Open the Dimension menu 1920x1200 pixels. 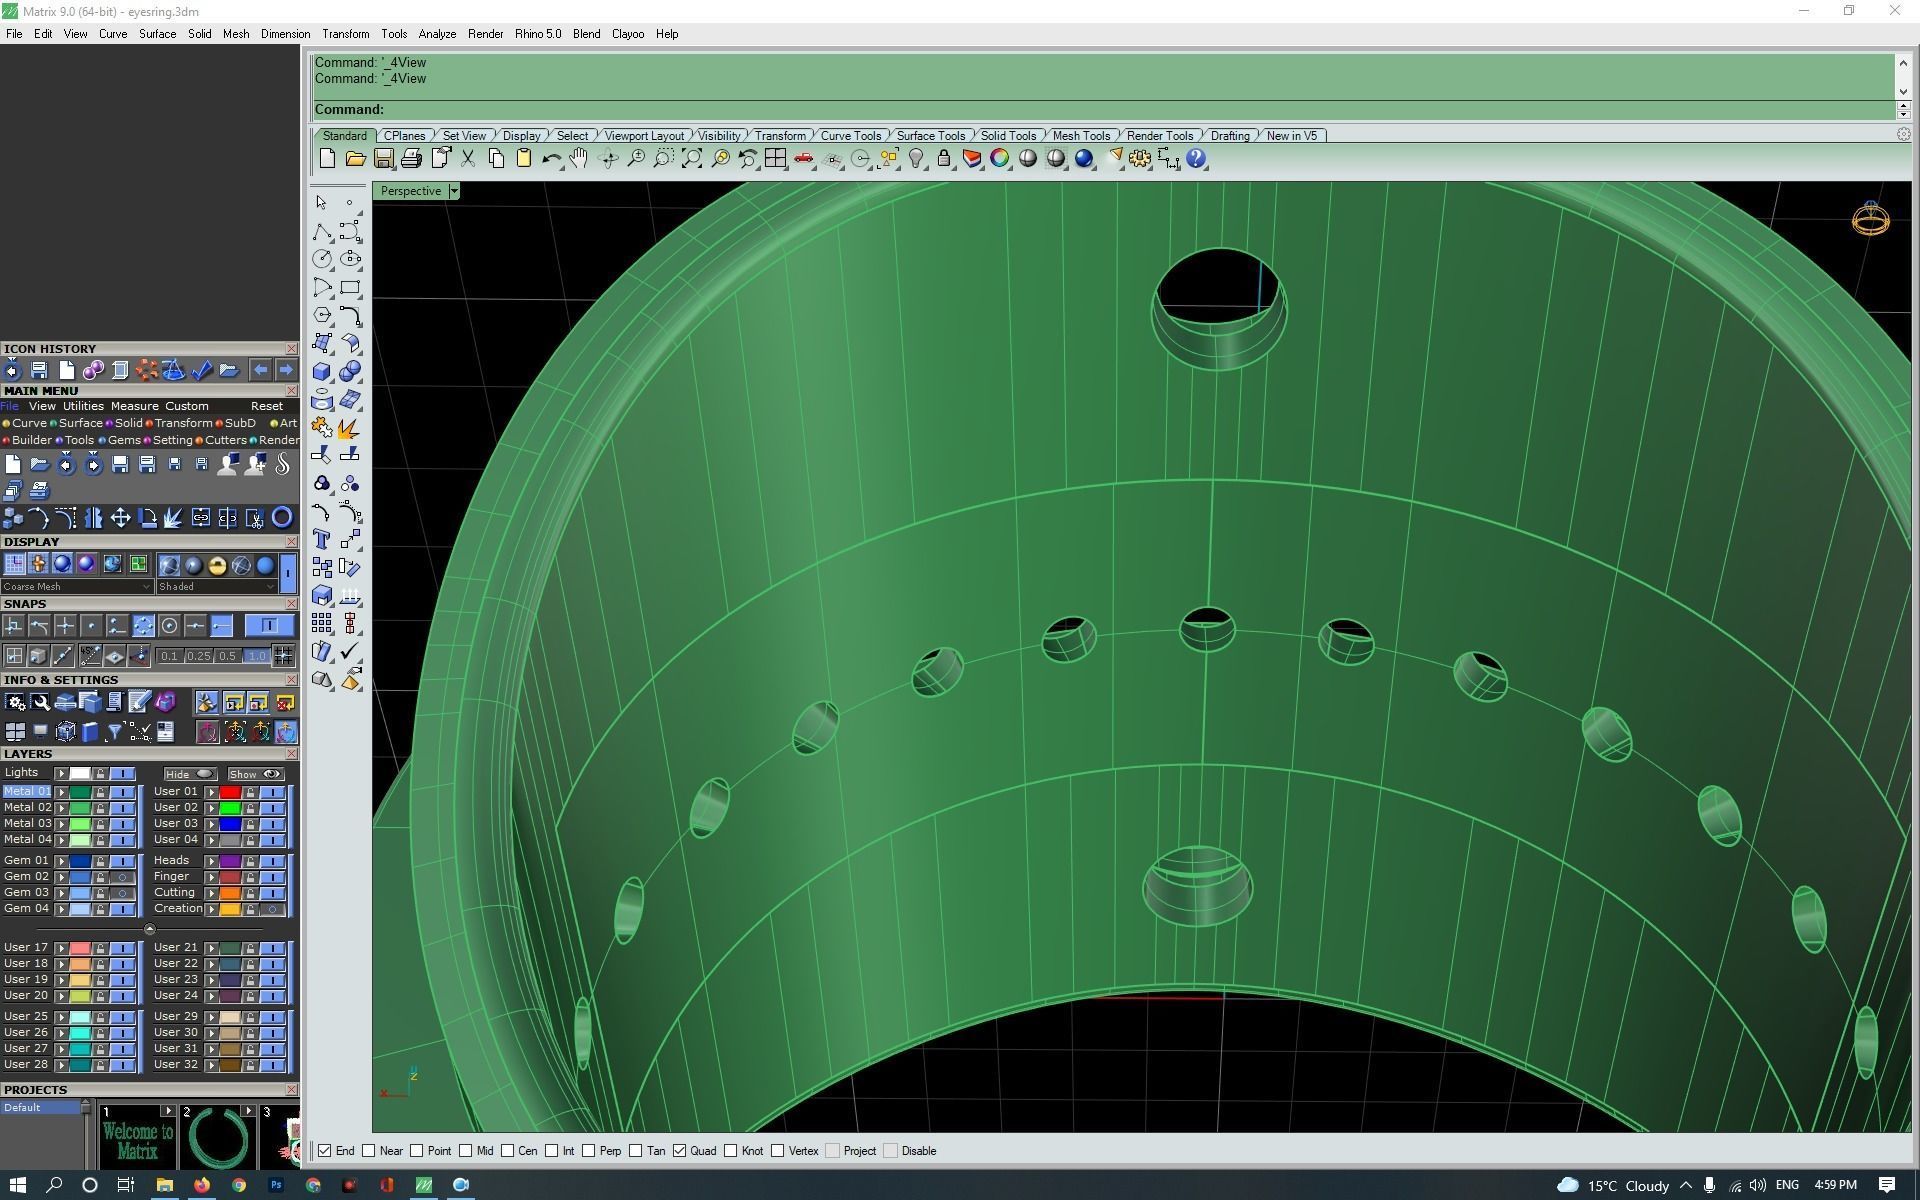pyautogui.click(x=285, y=34)
